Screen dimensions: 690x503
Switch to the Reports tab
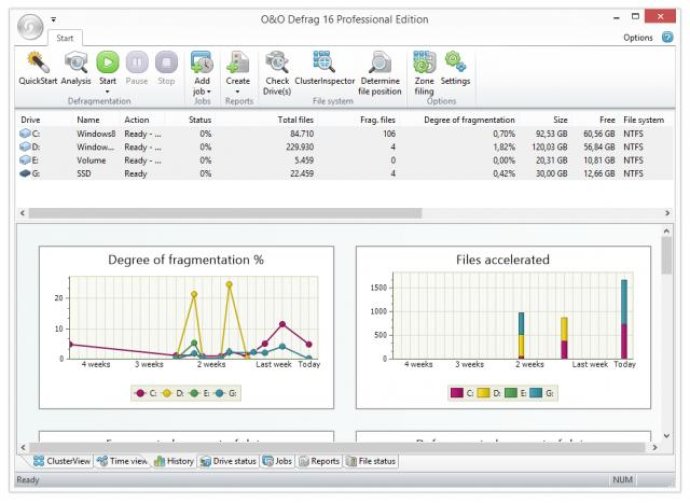point(319,461)
